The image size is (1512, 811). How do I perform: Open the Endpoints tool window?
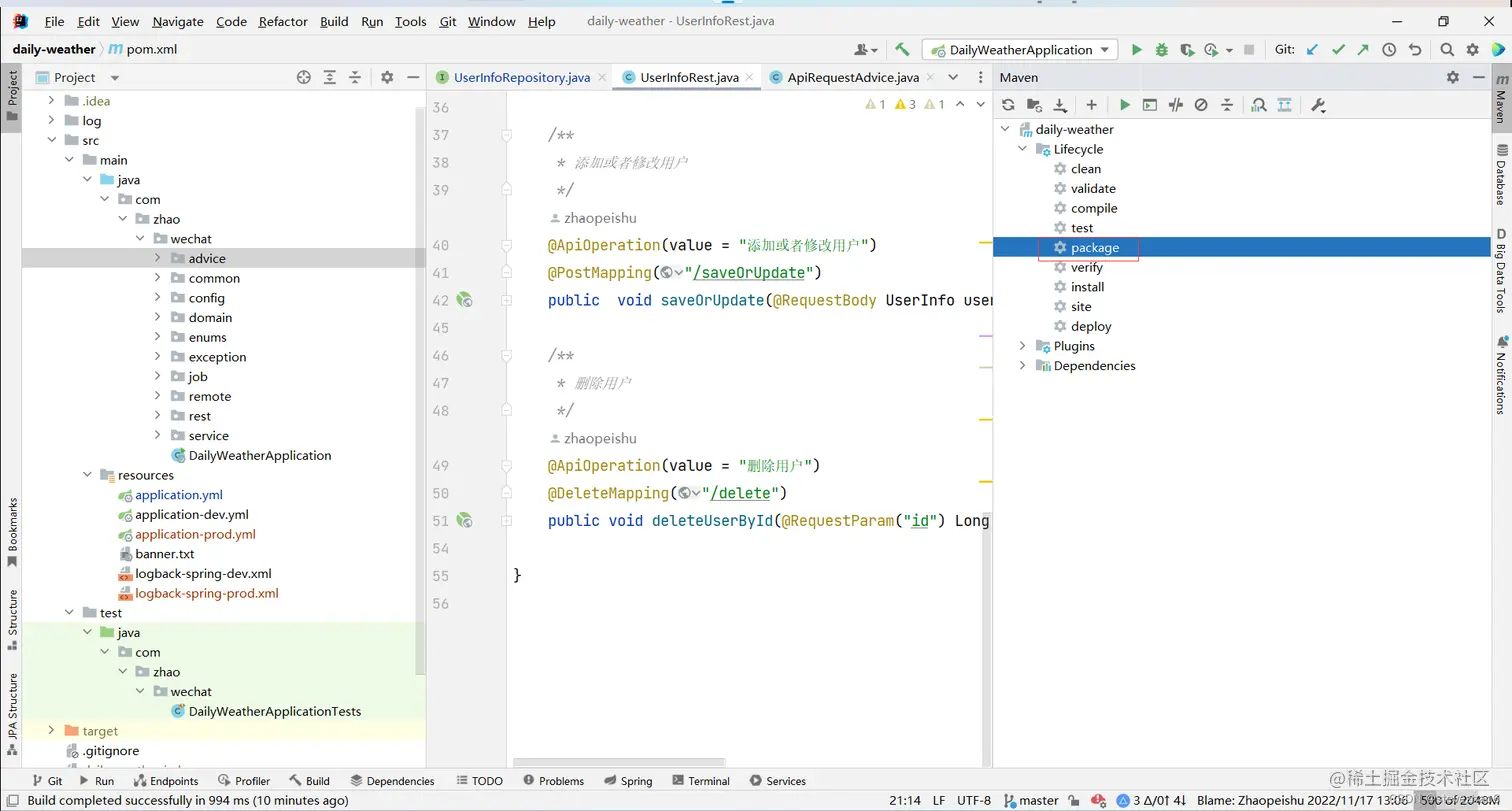pos(164,781)
